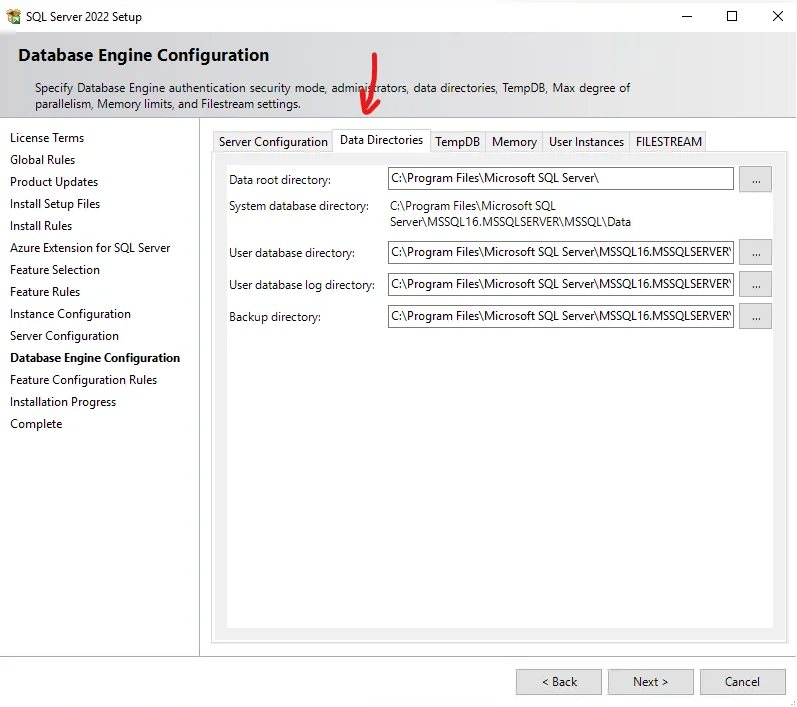The image size is (797, 707).
Task: Select Feature Selection step
Action: click(55, 270)
